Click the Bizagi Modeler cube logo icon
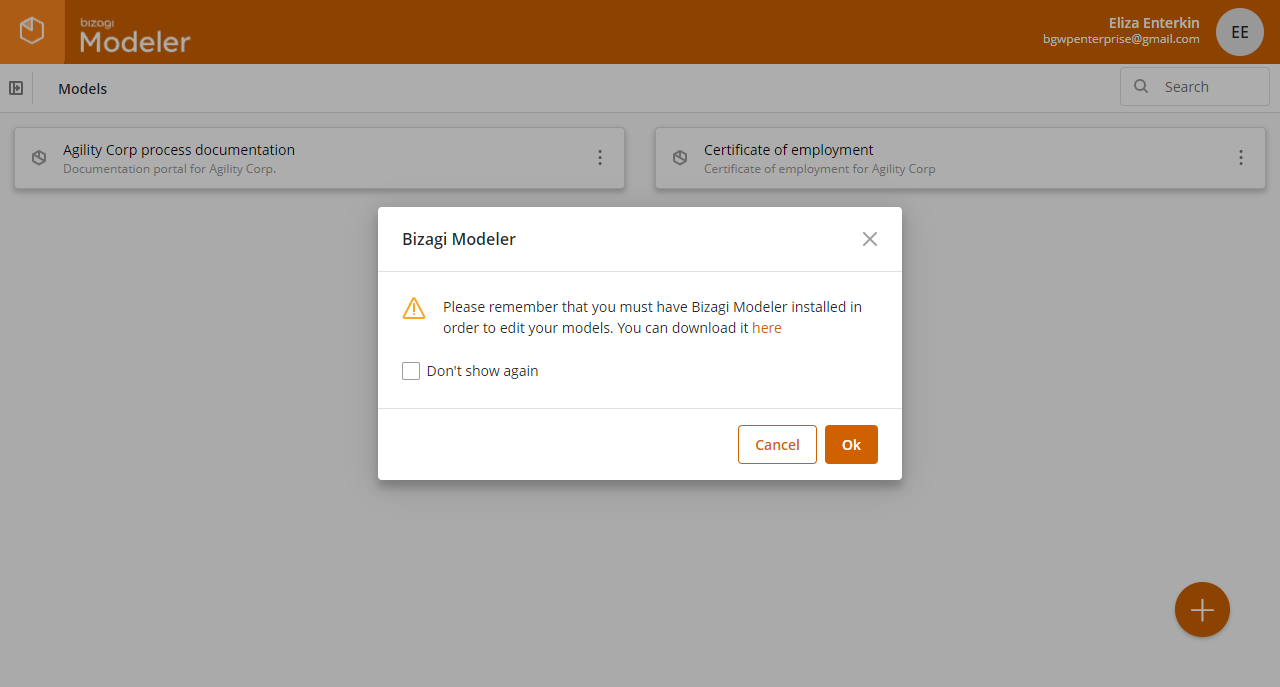Image resolution: width=1280 pixels, height=687 pixels. pyautogui.click(x=32, y=31)
